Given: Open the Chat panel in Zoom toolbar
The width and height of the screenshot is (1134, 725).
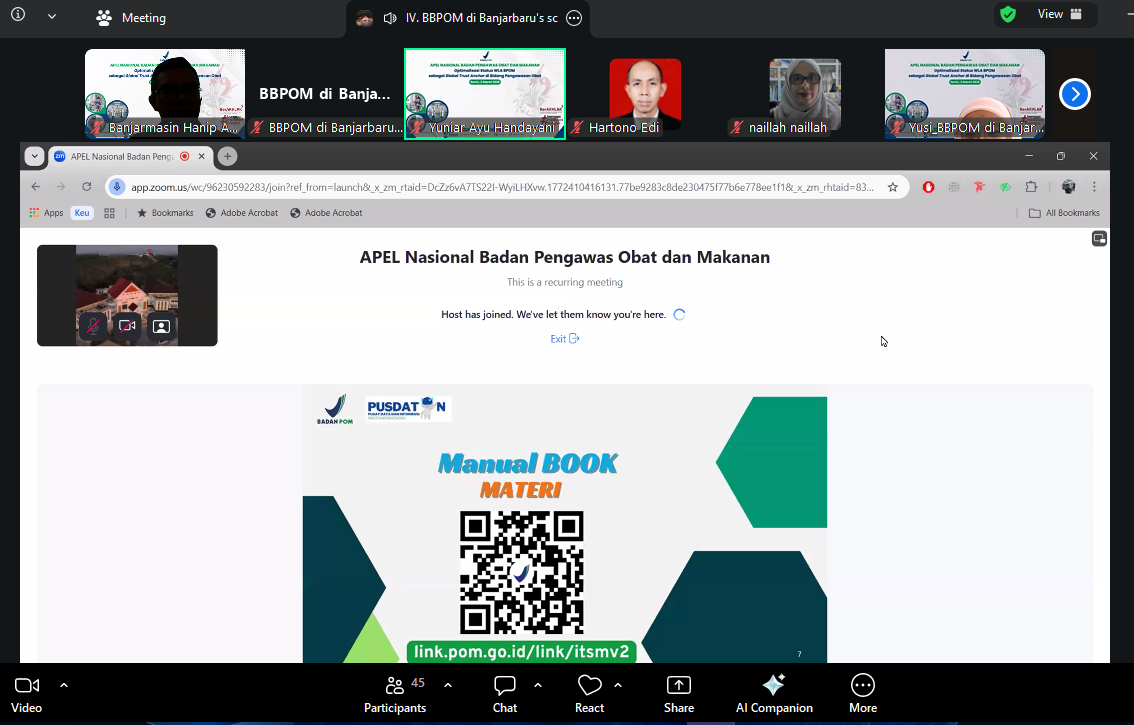Looking at the screenshot, I should [505, 686].
